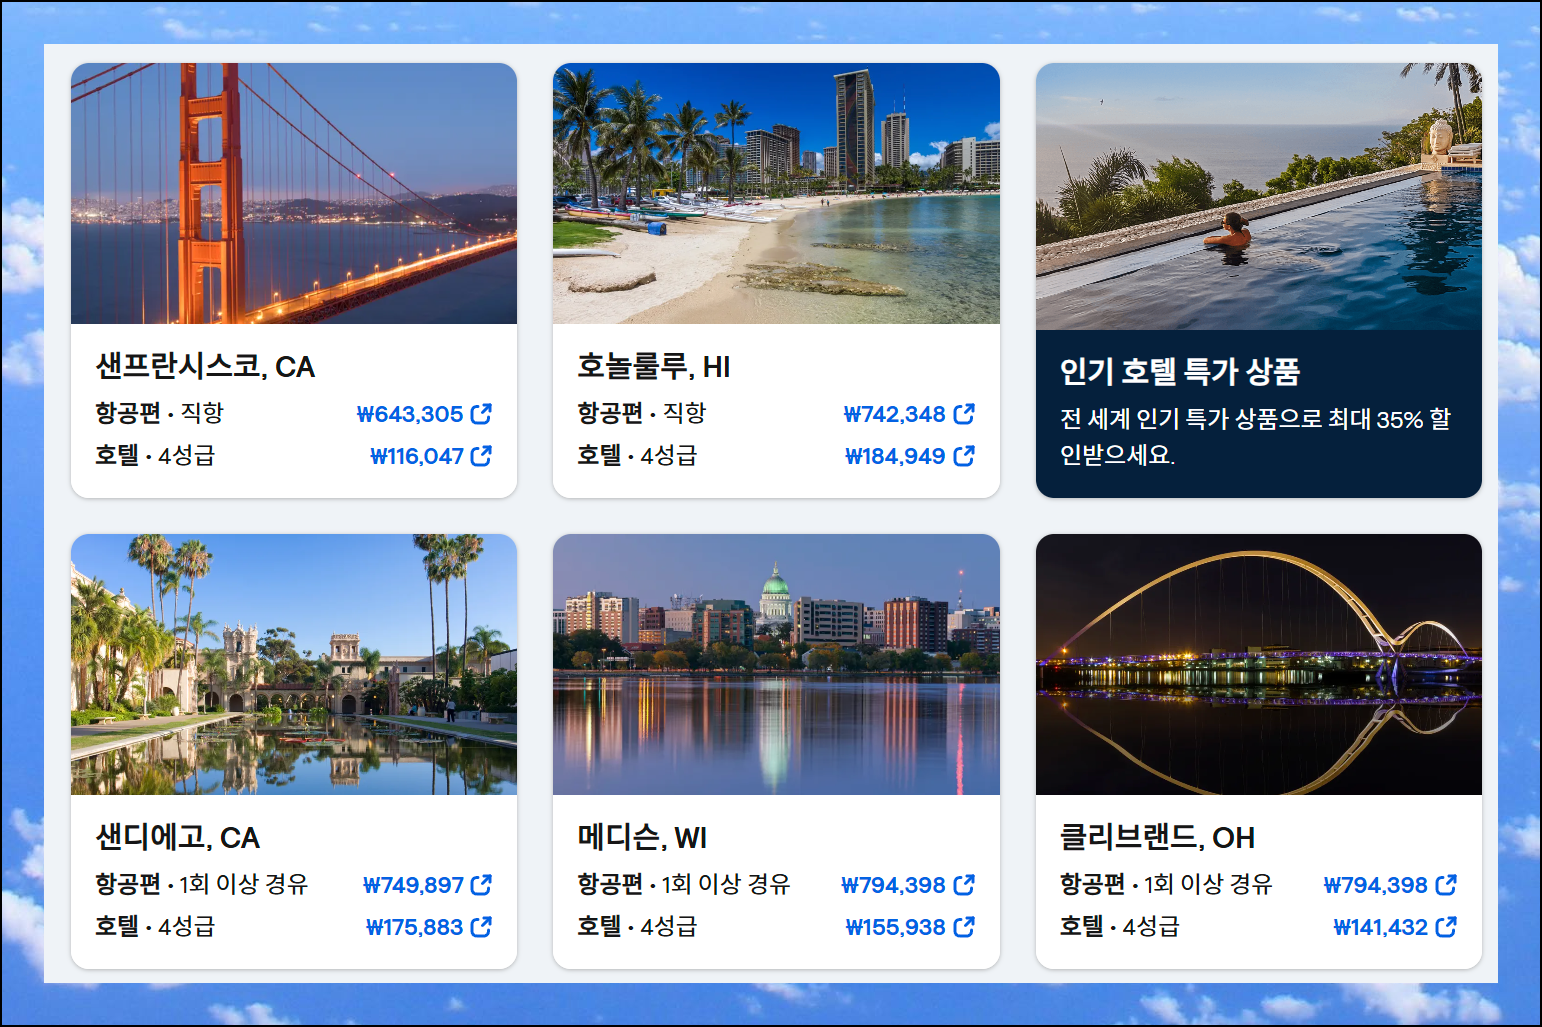Open external link icon beside ₩141,432 hotel price
This screenshot has width=1542, height=1027.
[1446, 927]
